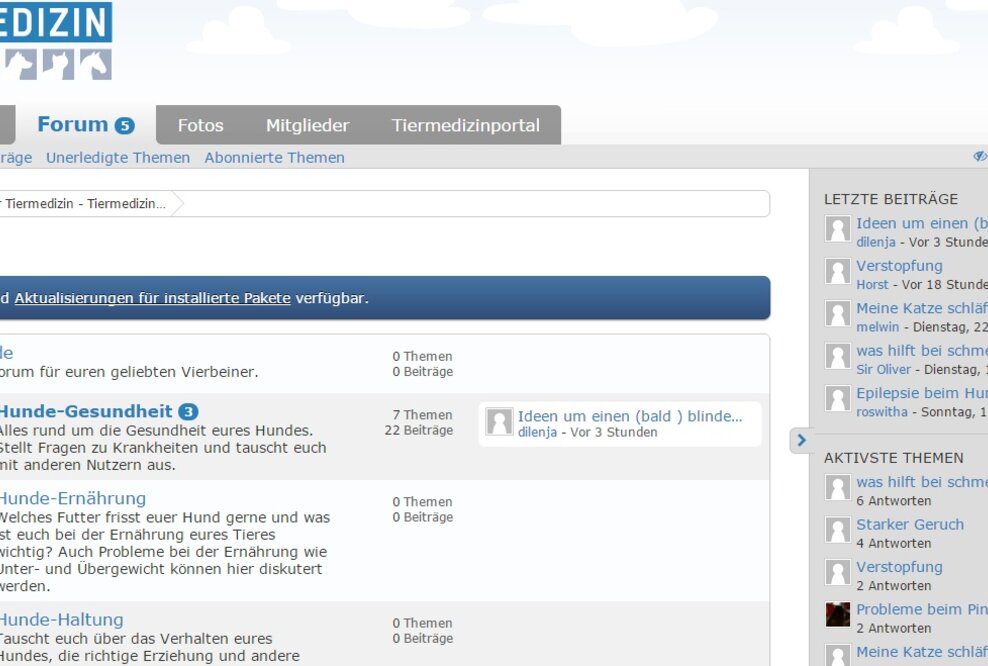Click avatar beside Starker Geruch topic
The height and width of the screenshot is (666, 988).
click(837, 530)
